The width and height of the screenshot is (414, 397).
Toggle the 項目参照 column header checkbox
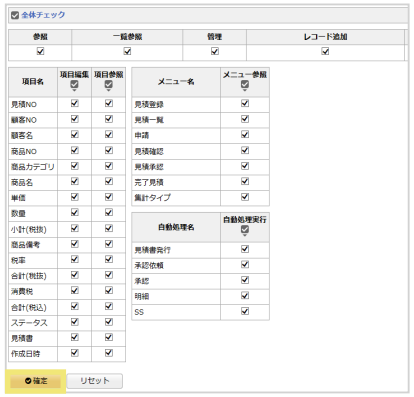(109, 85)
